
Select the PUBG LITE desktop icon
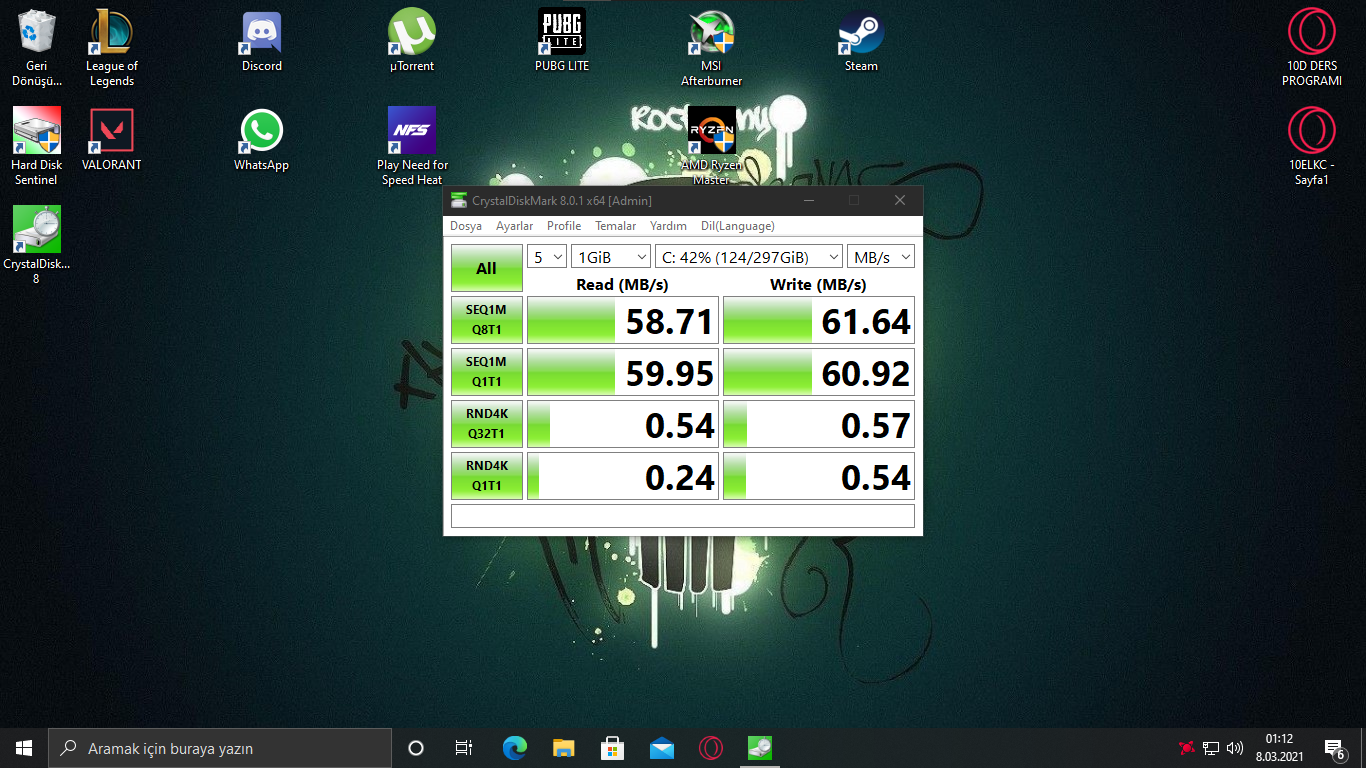tap(562, 41)
